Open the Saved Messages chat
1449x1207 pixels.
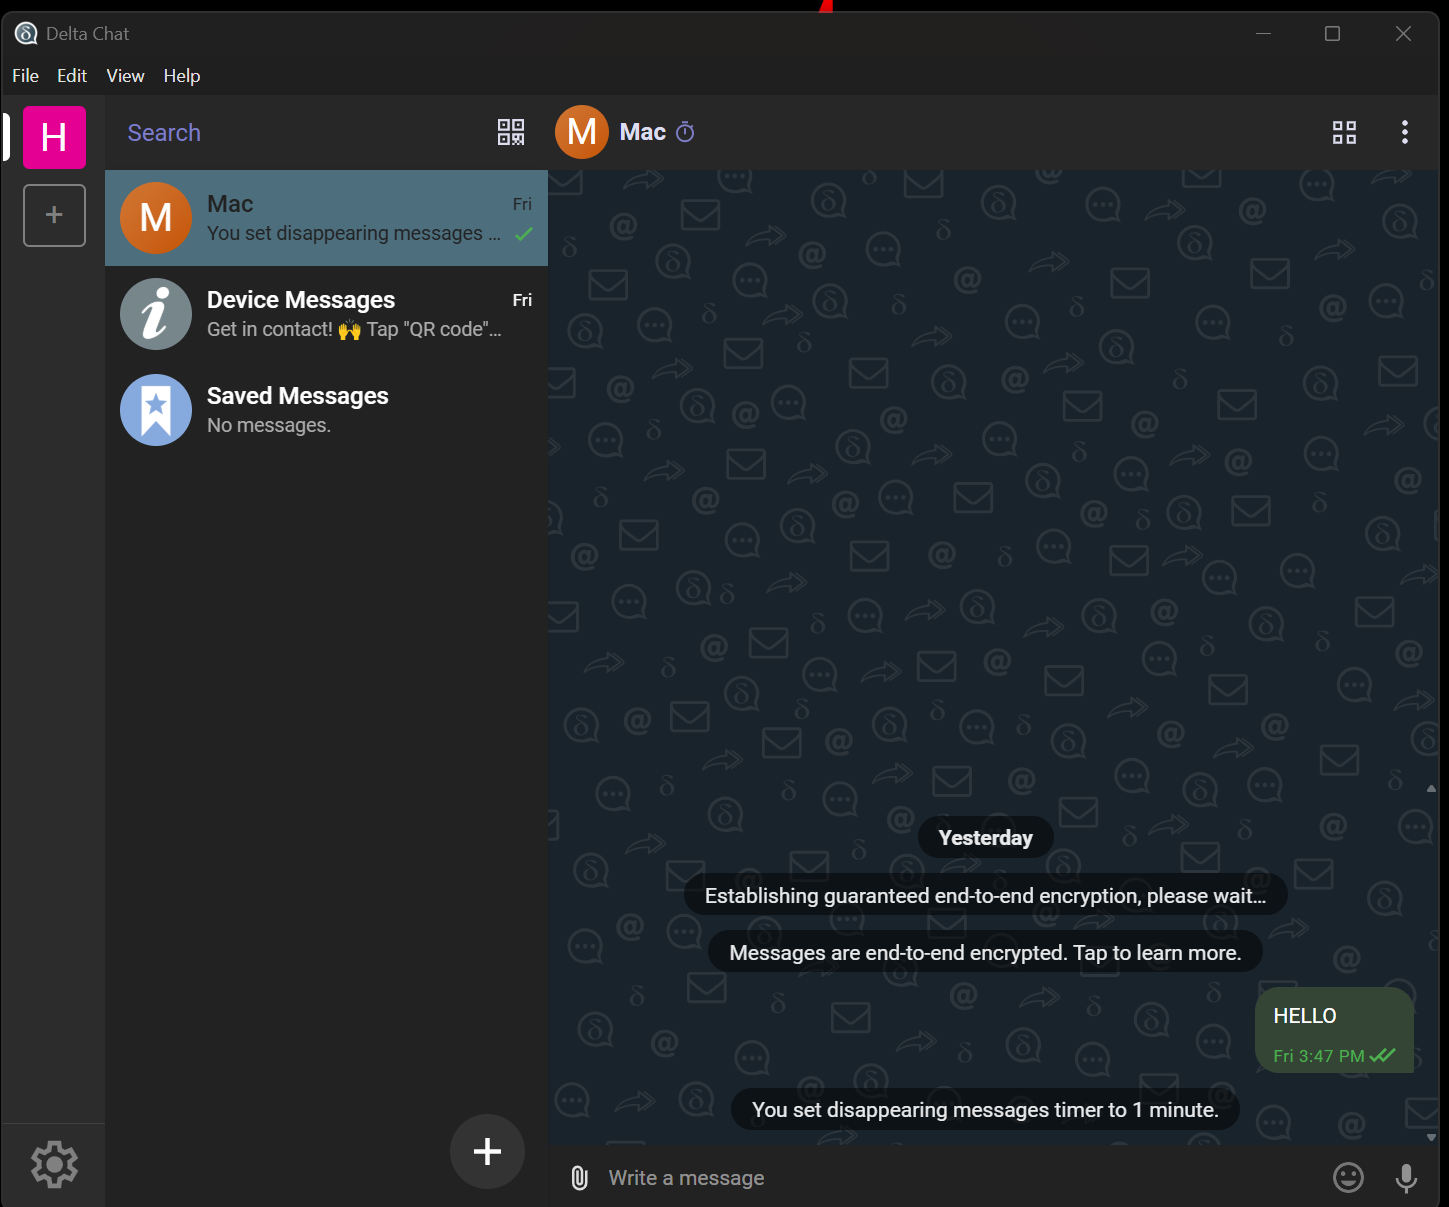pos(327,410)
